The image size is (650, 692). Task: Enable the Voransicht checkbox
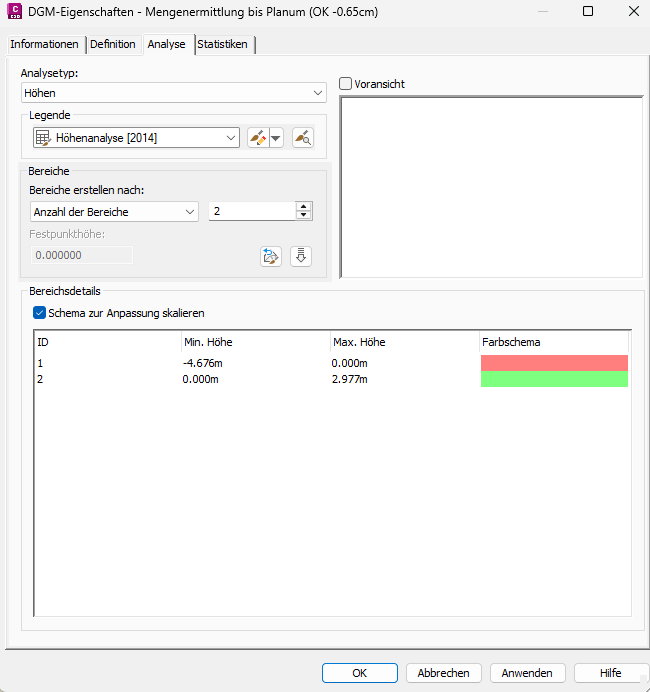point(346,84)
